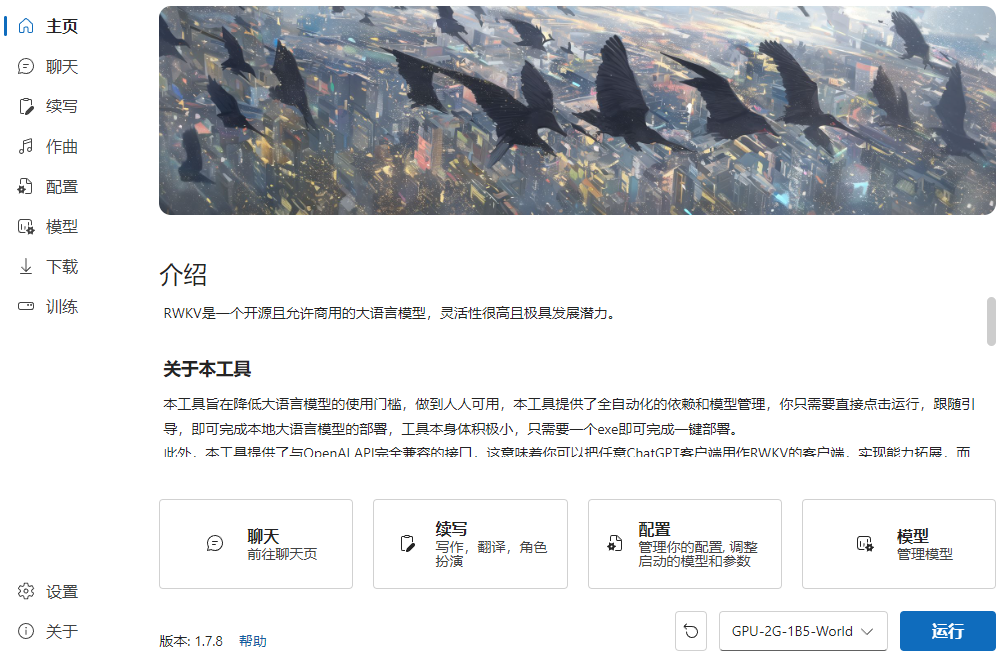Screen dimensions: 1003x659
Task: Open the 模型 管理模型 card
Action: pyautogui.click(x=899, y=544)
